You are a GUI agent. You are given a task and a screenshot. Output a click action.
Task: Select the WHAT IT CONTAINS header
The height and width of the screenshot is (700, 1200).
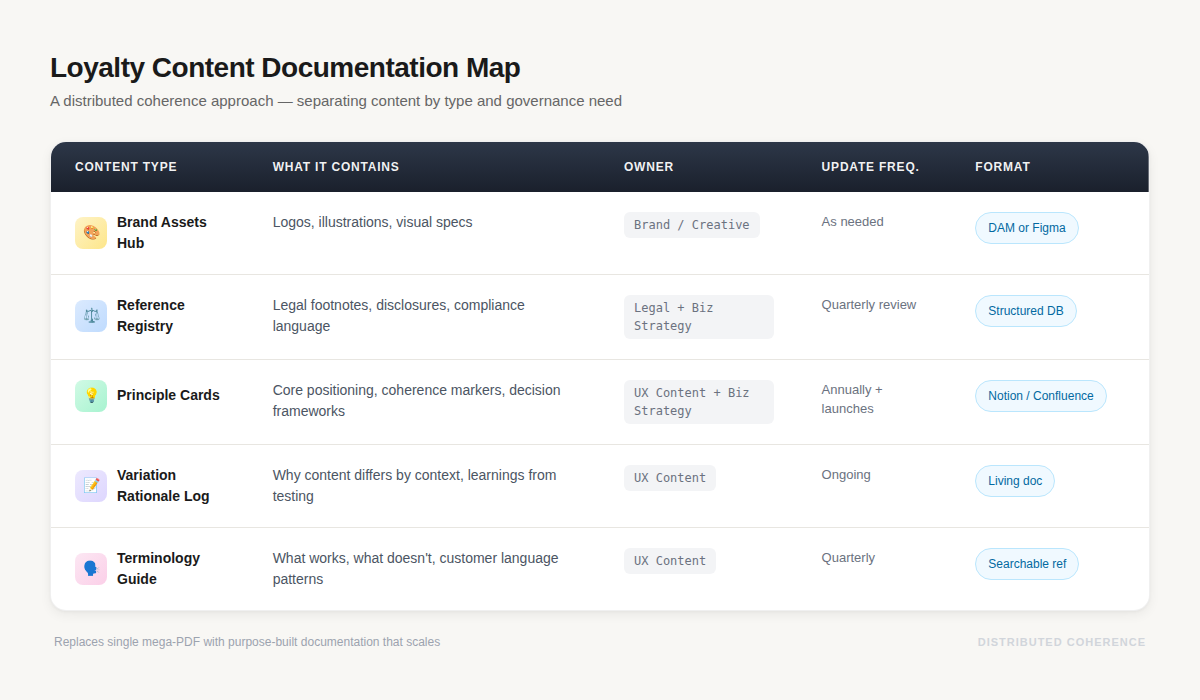click(335, 167)
